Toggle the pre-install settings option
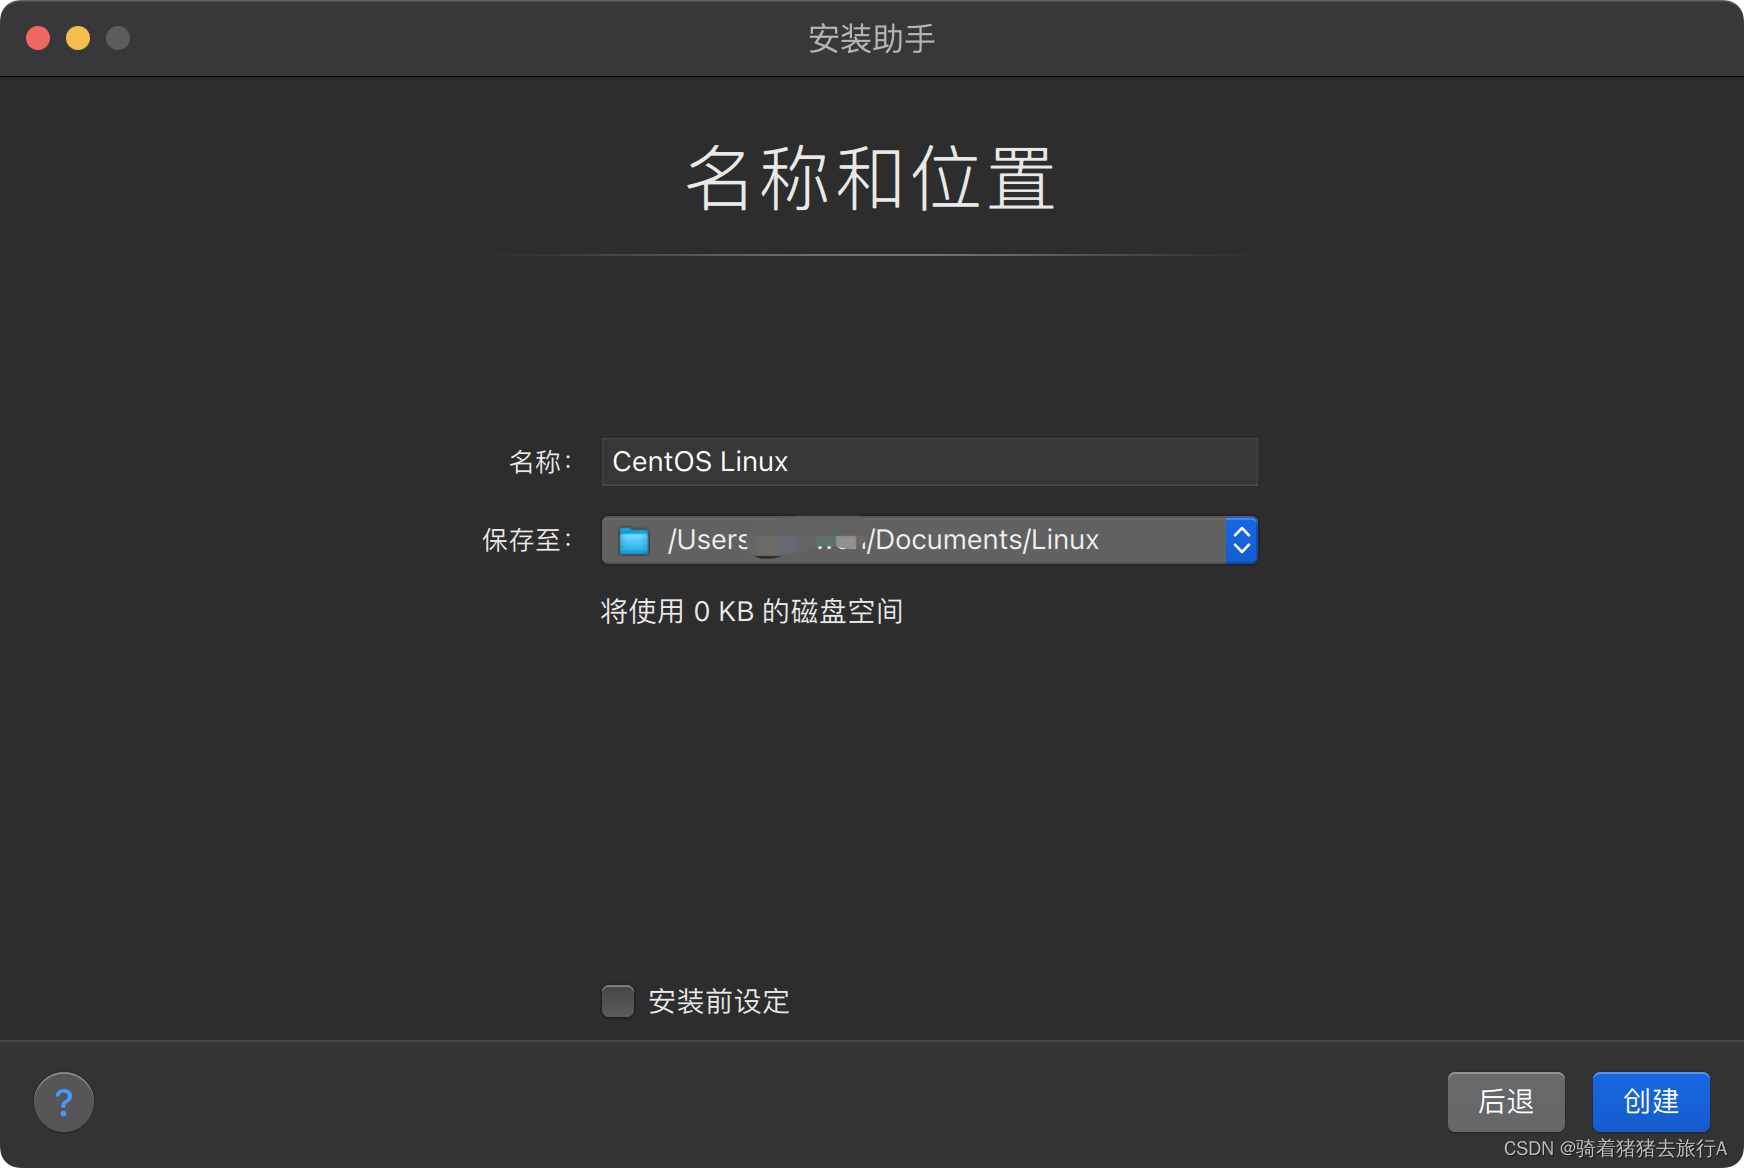This screenshot has width=1744, height=1168. coord(617,1001)
